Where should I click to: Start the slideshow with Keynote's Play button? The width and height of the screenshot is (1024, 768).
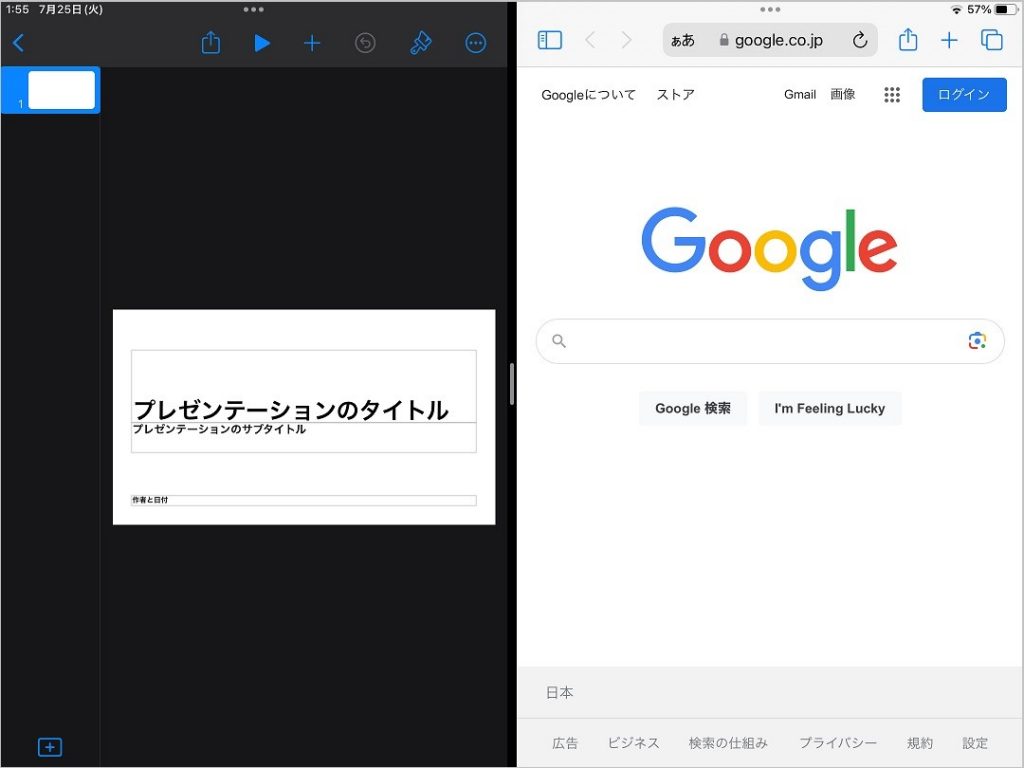(262, 42)
